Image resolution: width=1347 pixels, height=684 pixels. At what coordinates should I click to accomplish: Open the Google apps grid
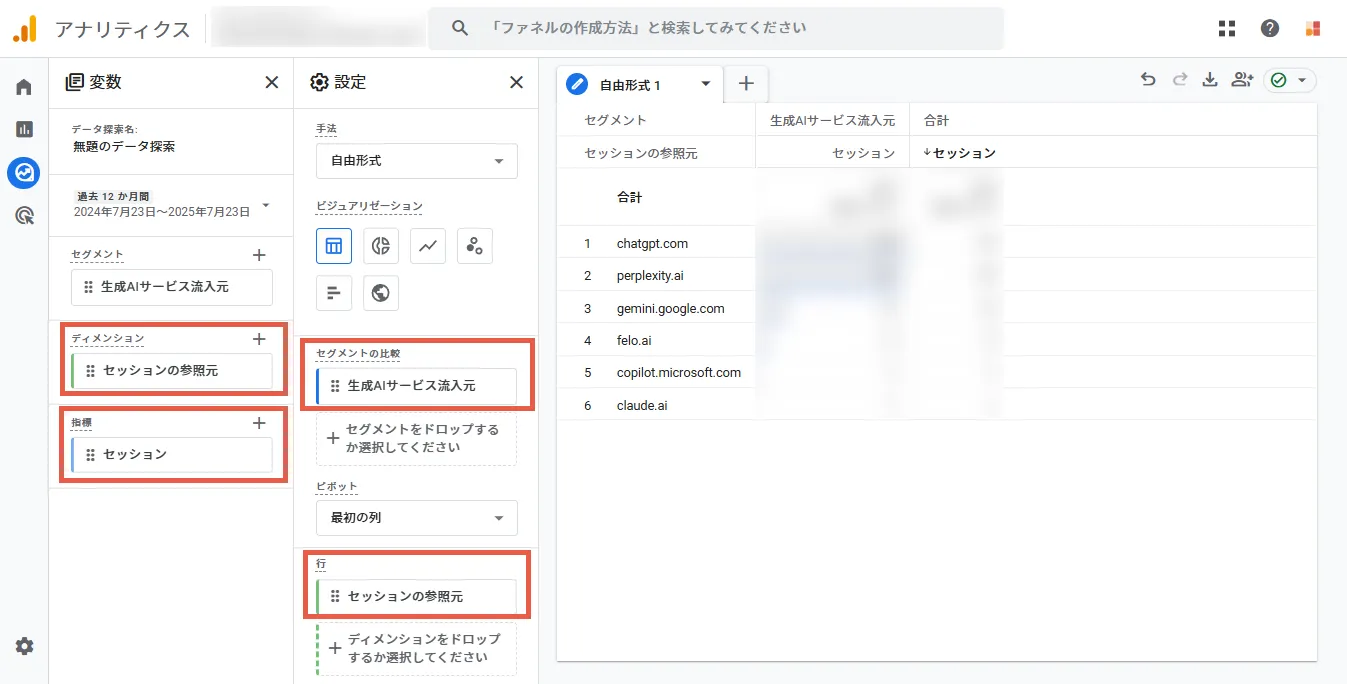pos(1227,28)
